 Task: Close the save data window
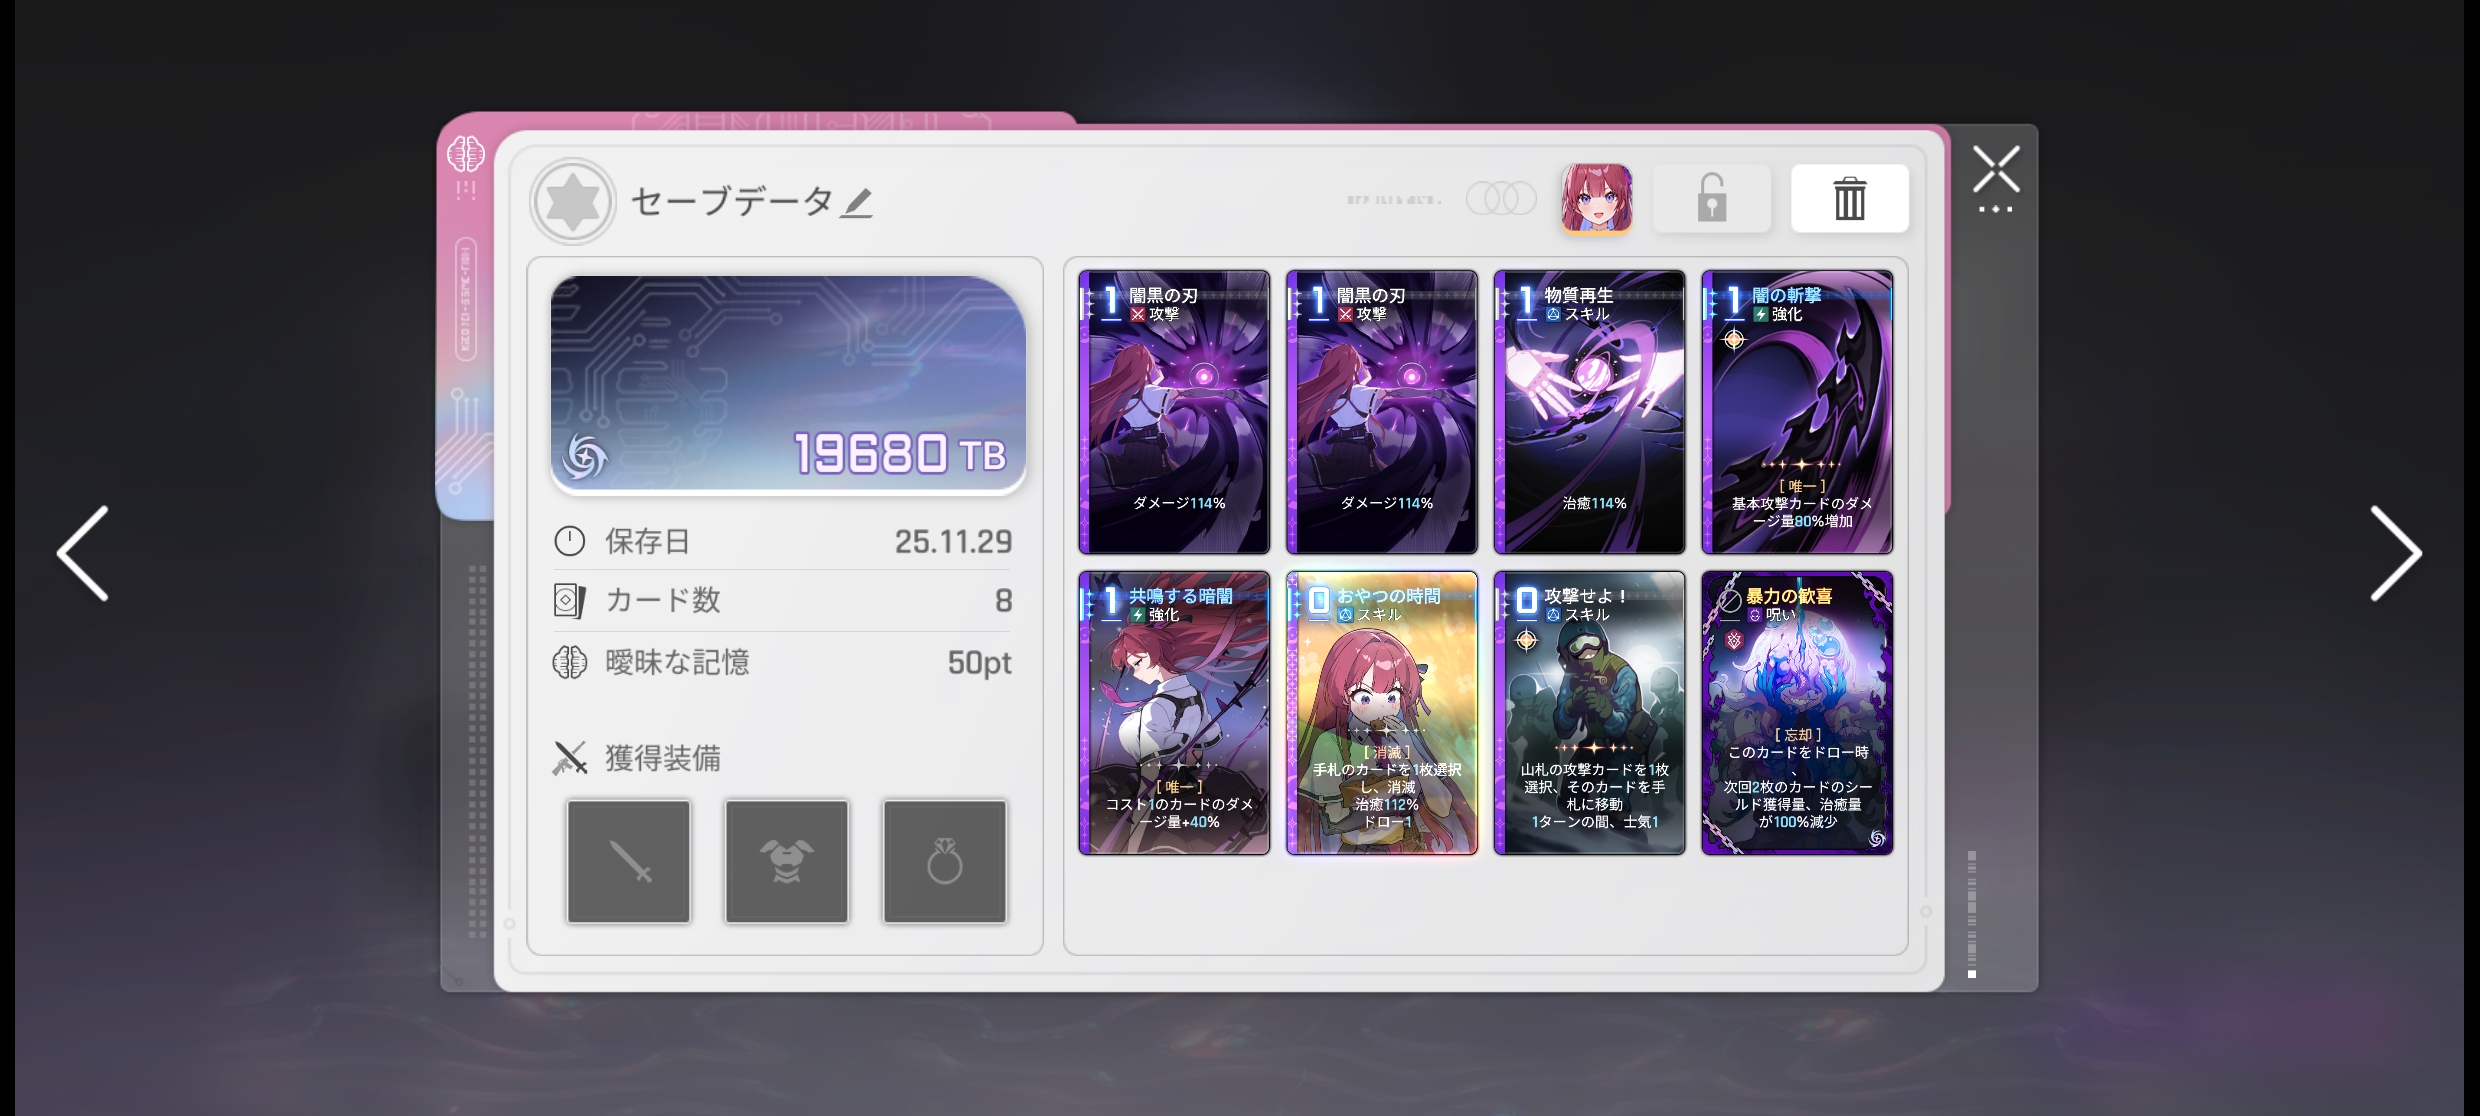coord(1996,169)
